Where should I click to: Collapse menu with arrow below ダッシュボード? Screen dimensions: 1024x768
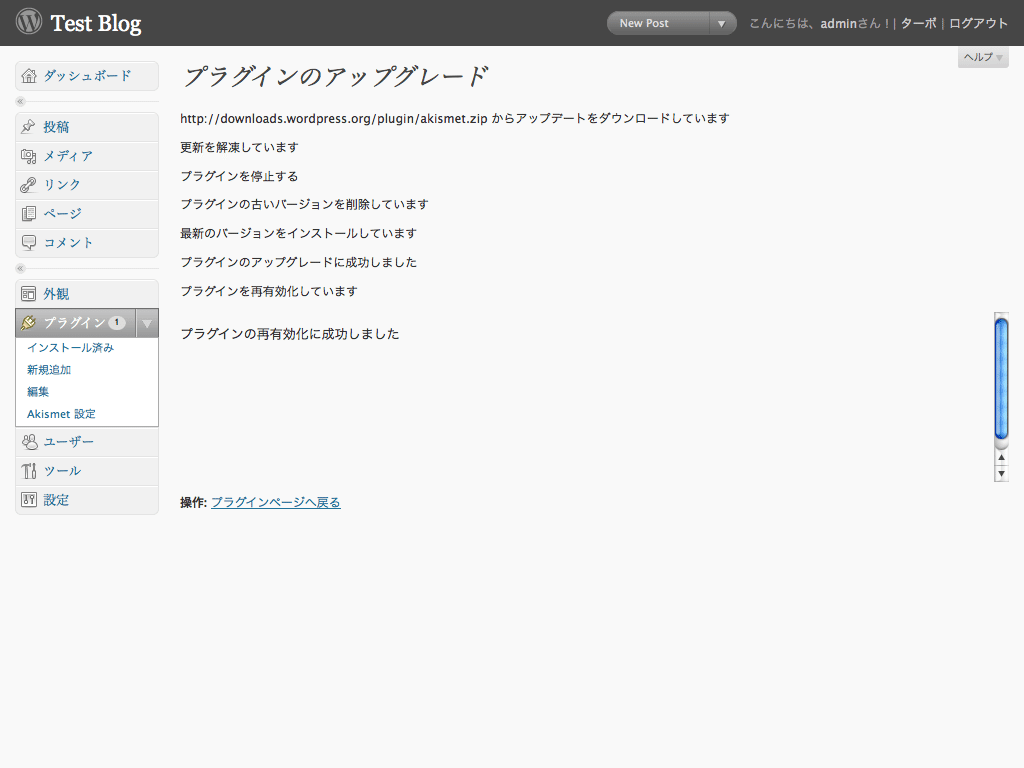pyautogui.click(x=20, y=101)
